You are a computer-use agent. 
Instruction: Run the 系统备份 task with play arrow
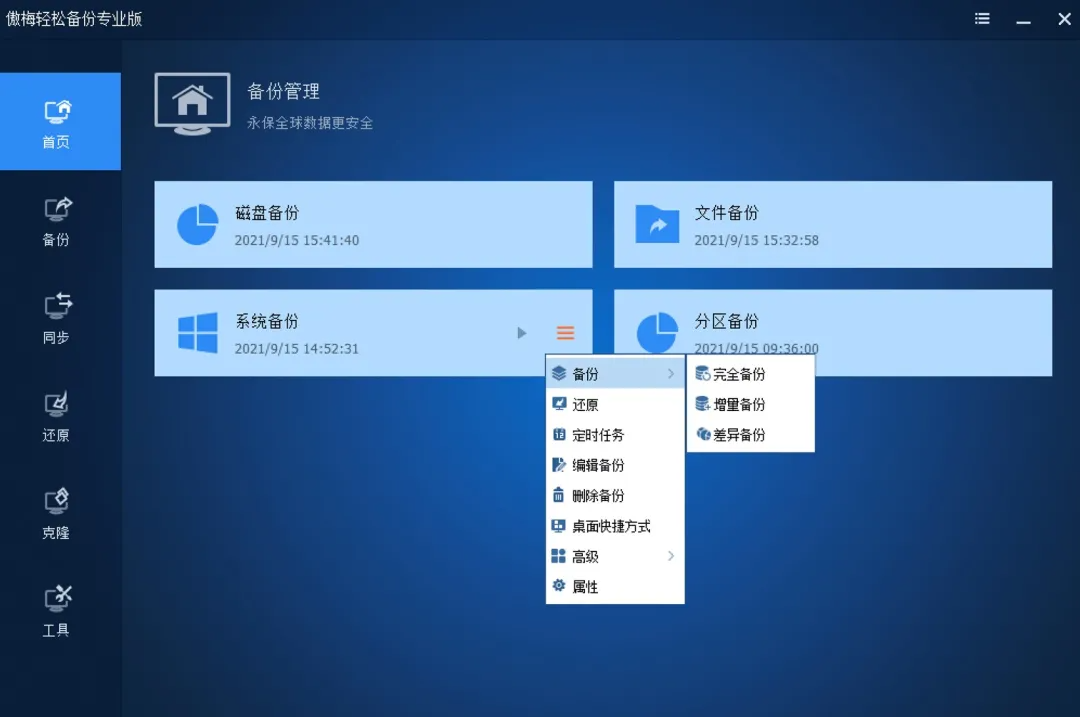(x=521, y=333)
